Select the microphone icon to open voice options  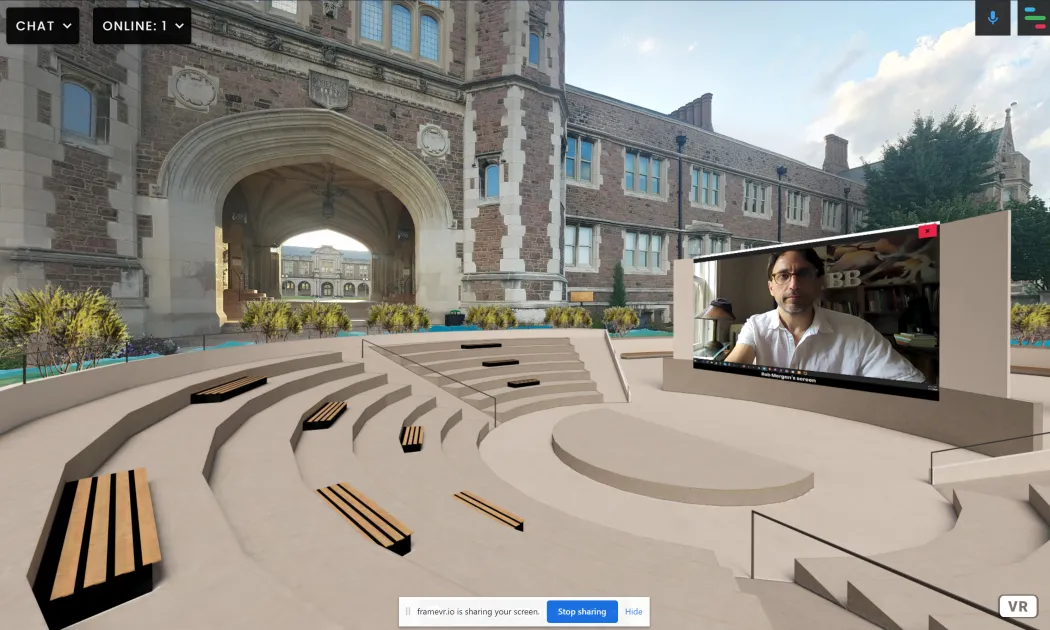992,17
